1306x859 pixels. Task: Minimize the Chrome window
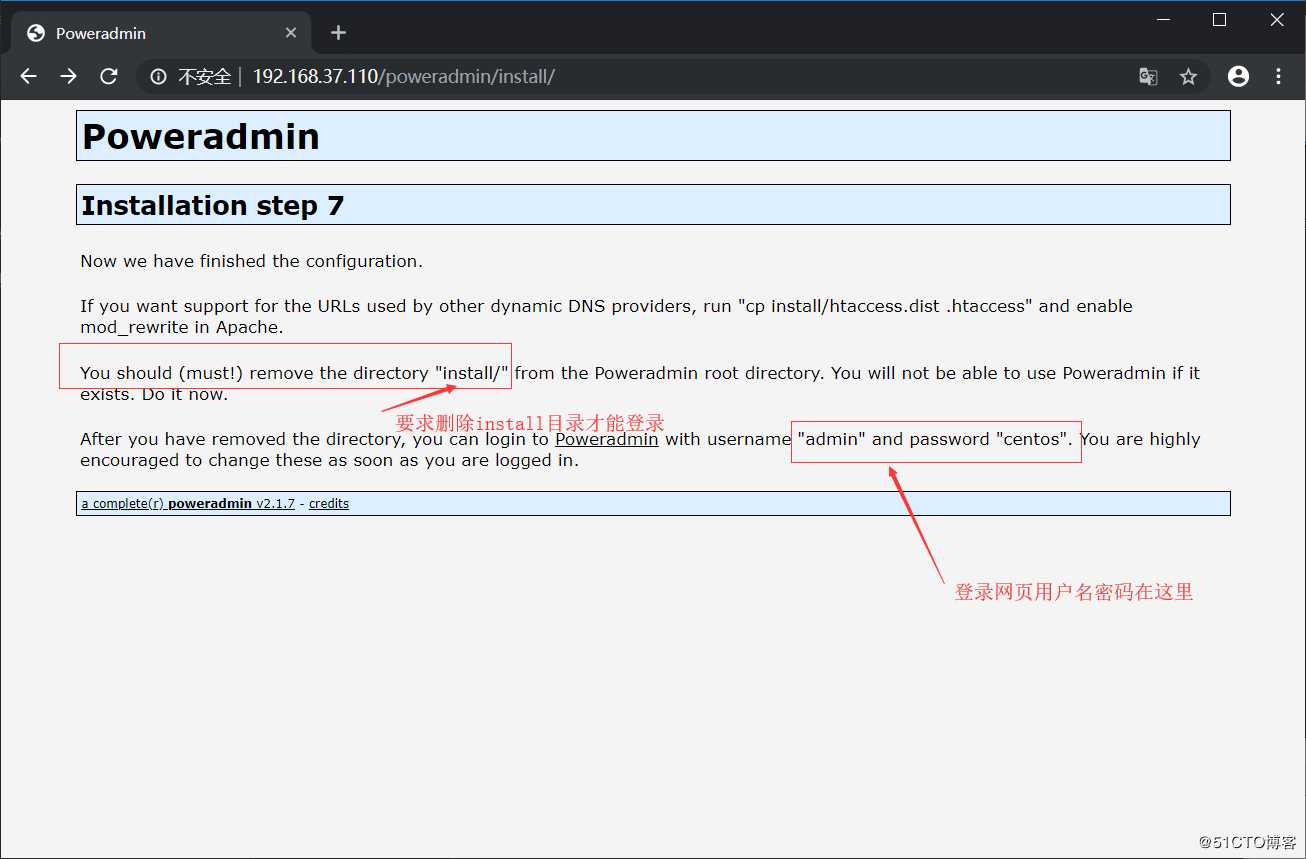(1163, 20)
